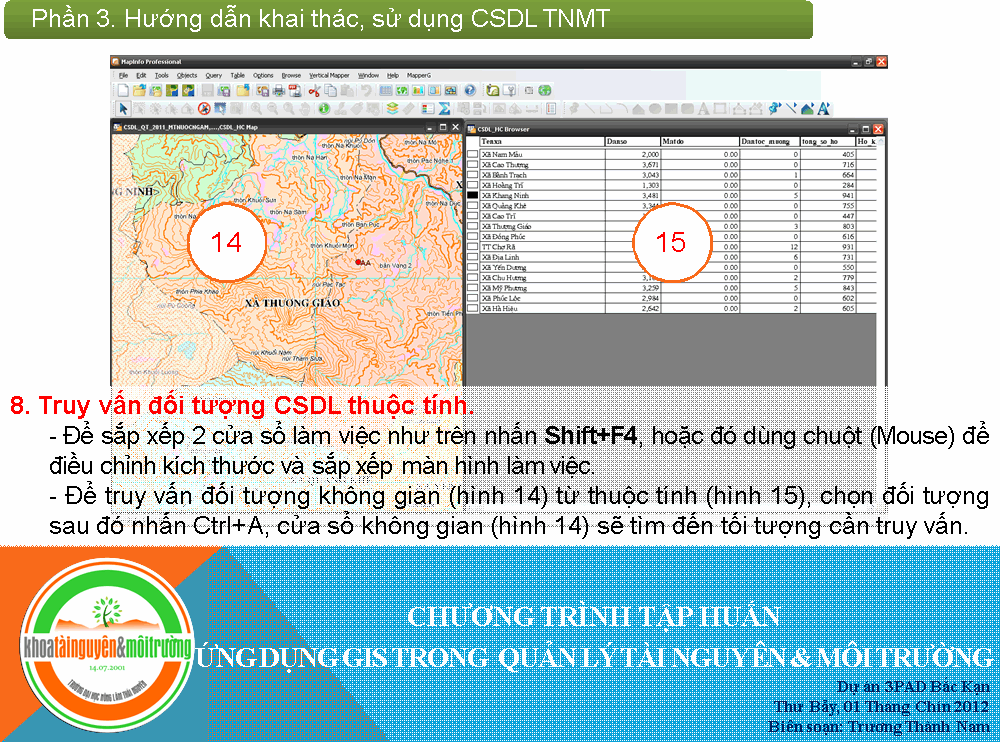Screen dimensions: 1000x742
Task: Click the Matdo column header
Action: click(x=700, y=142)
